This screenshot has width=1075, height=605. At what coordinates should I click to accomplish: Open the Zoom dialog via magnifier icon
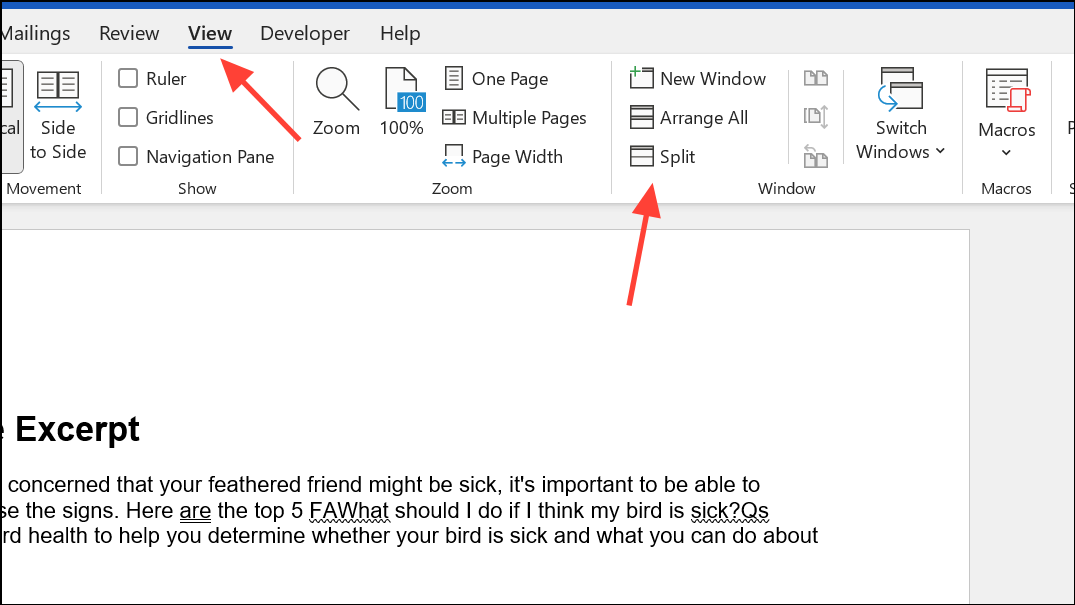pos(336,100)
